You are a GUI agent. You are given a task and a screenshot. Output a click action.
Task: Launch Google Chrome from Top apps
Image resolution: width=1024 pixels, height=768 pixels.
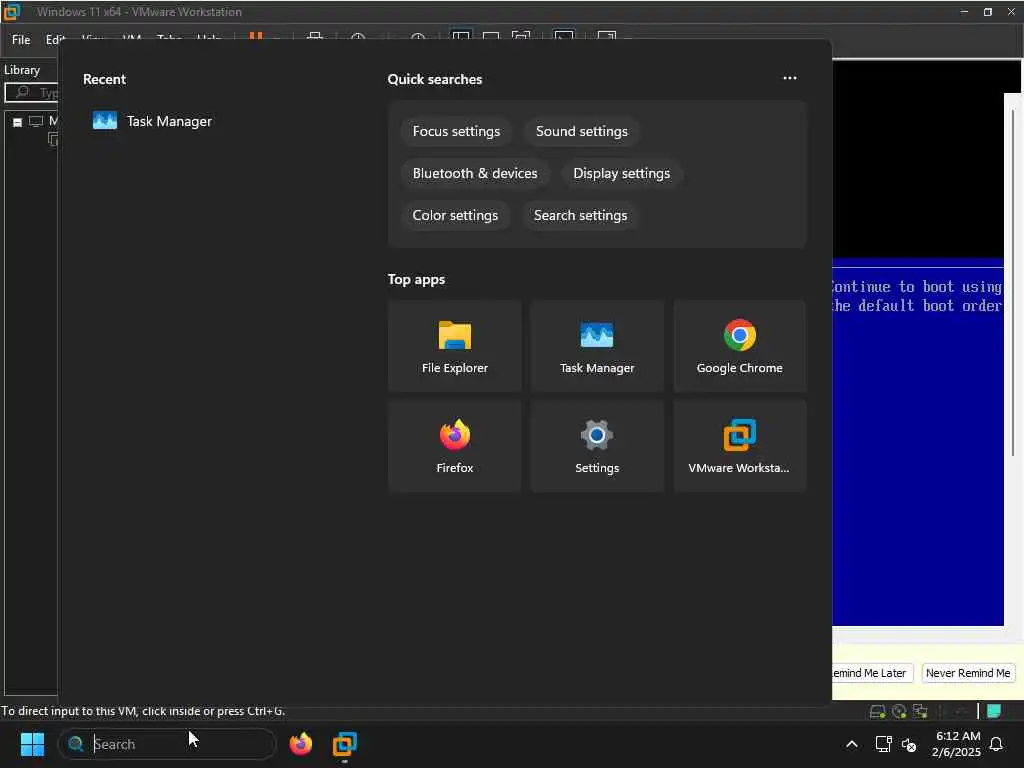pos(739,346)
